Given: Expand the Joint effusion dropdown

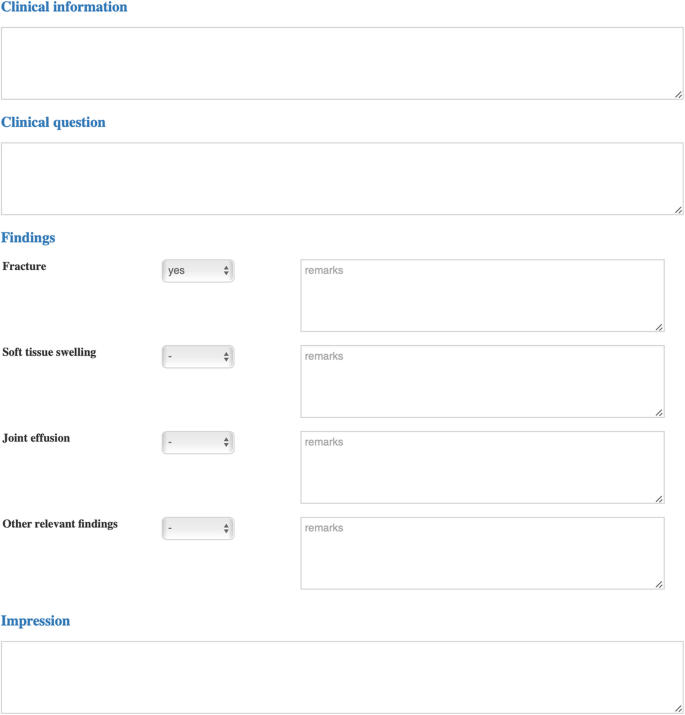Looking at the screenshot, I should 198,442.
